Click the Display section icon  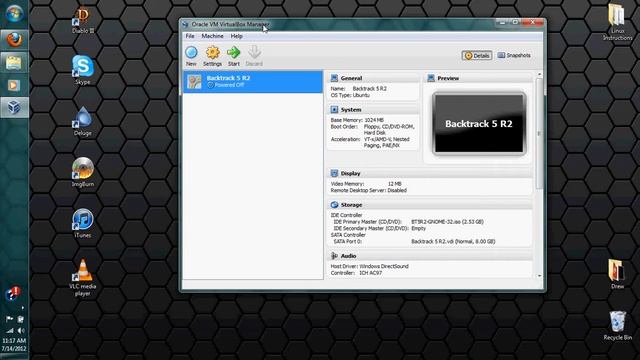[334, 173]
